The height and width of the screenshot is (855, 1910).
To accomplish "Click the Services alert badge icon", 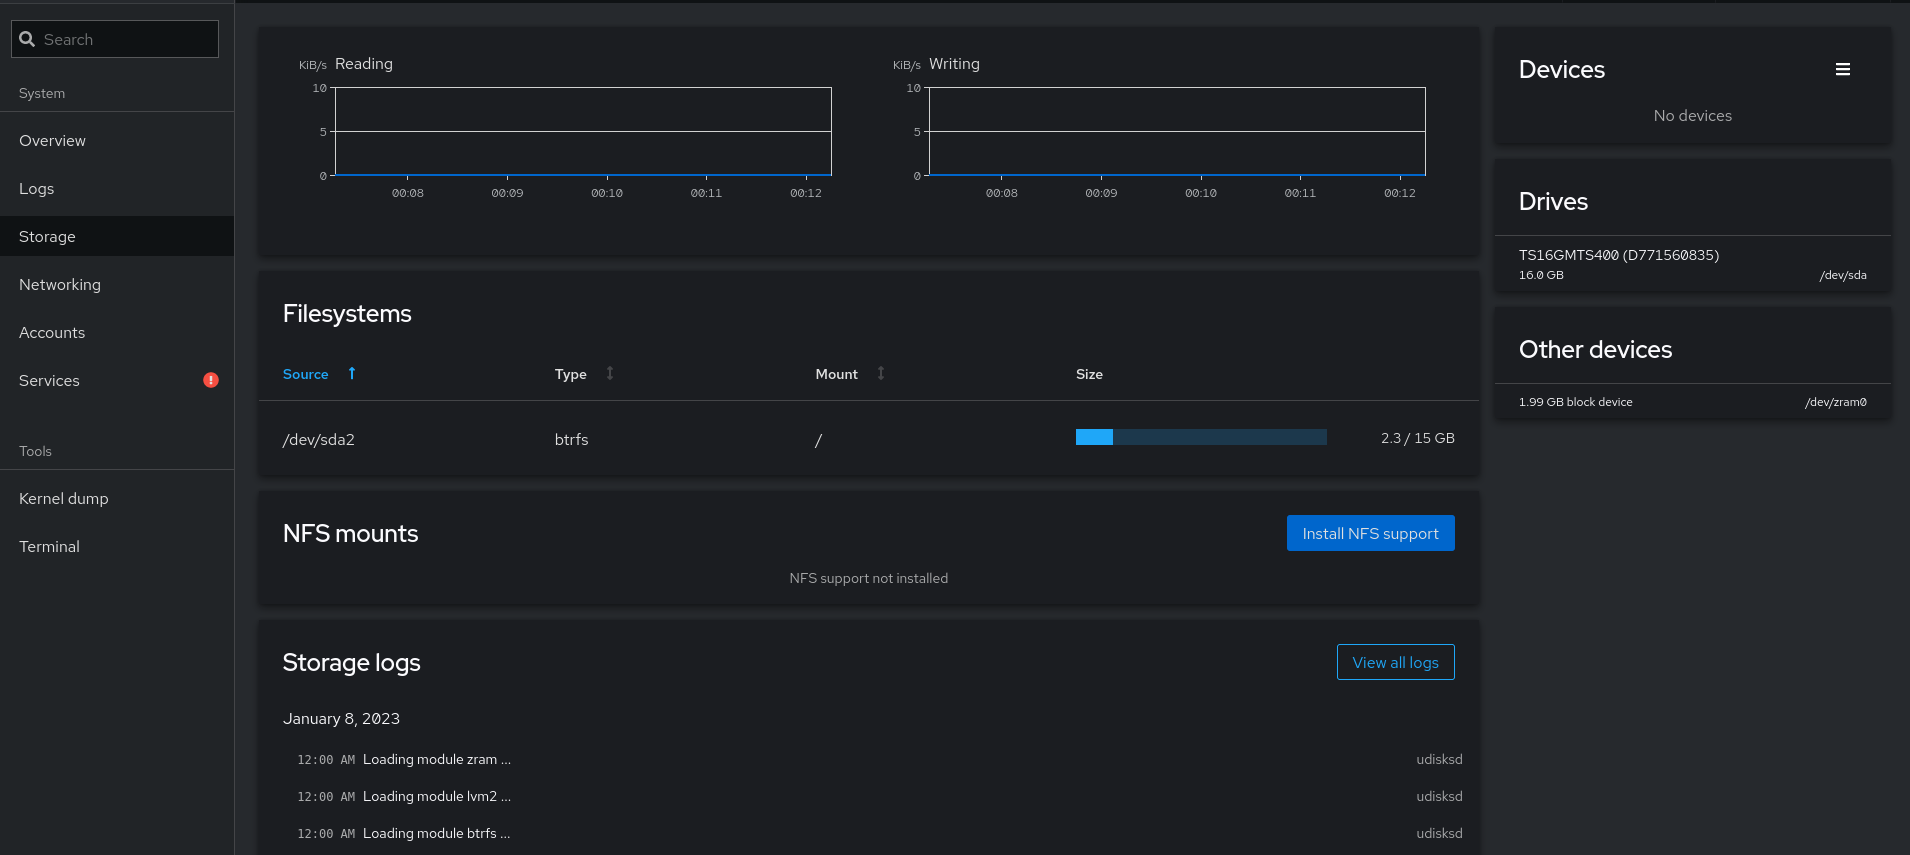I will pos(211,380).
